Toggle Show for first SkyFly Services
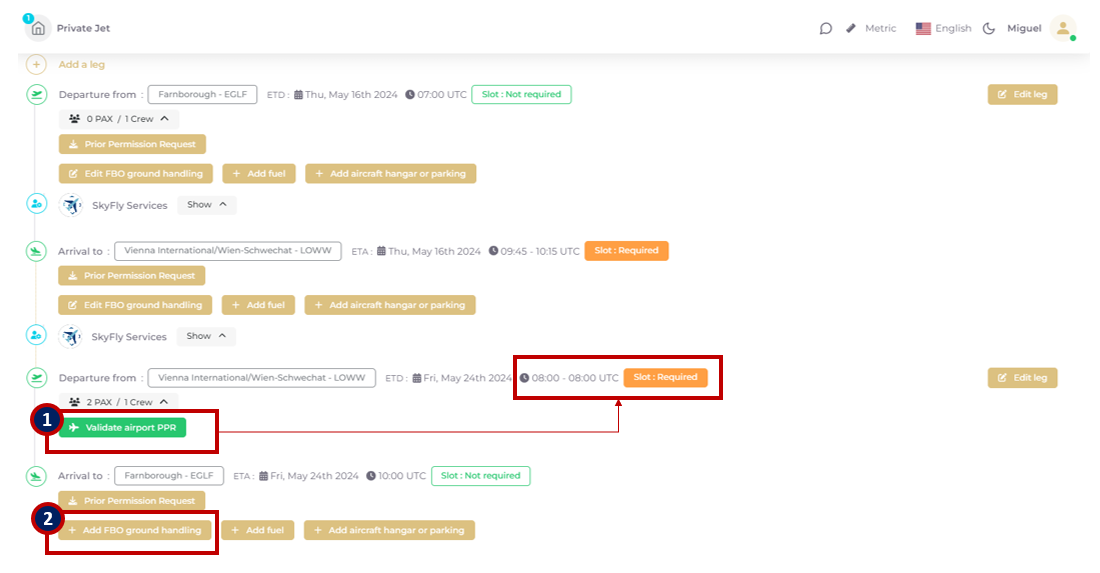This screenshot has width=1100, height=573. pyautogui.click(x=206, y=204)
